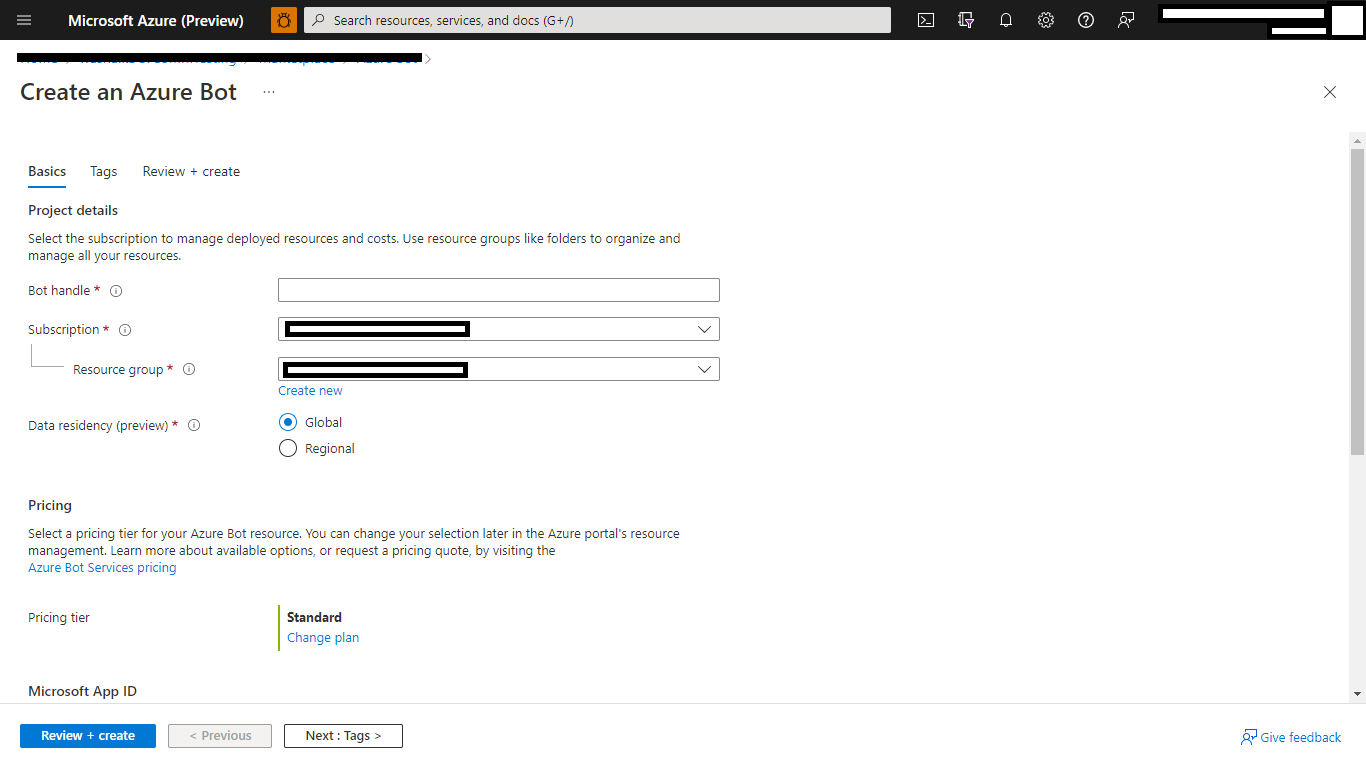Viewport: 1366px width, 768px height.
Task: Select Regional data residency
Action: point(288,448)
